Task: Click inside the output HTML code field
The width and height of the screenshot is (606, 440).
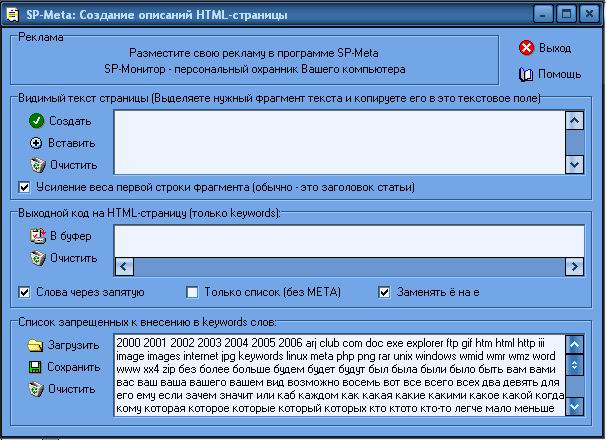Action: tap(349, 242)
